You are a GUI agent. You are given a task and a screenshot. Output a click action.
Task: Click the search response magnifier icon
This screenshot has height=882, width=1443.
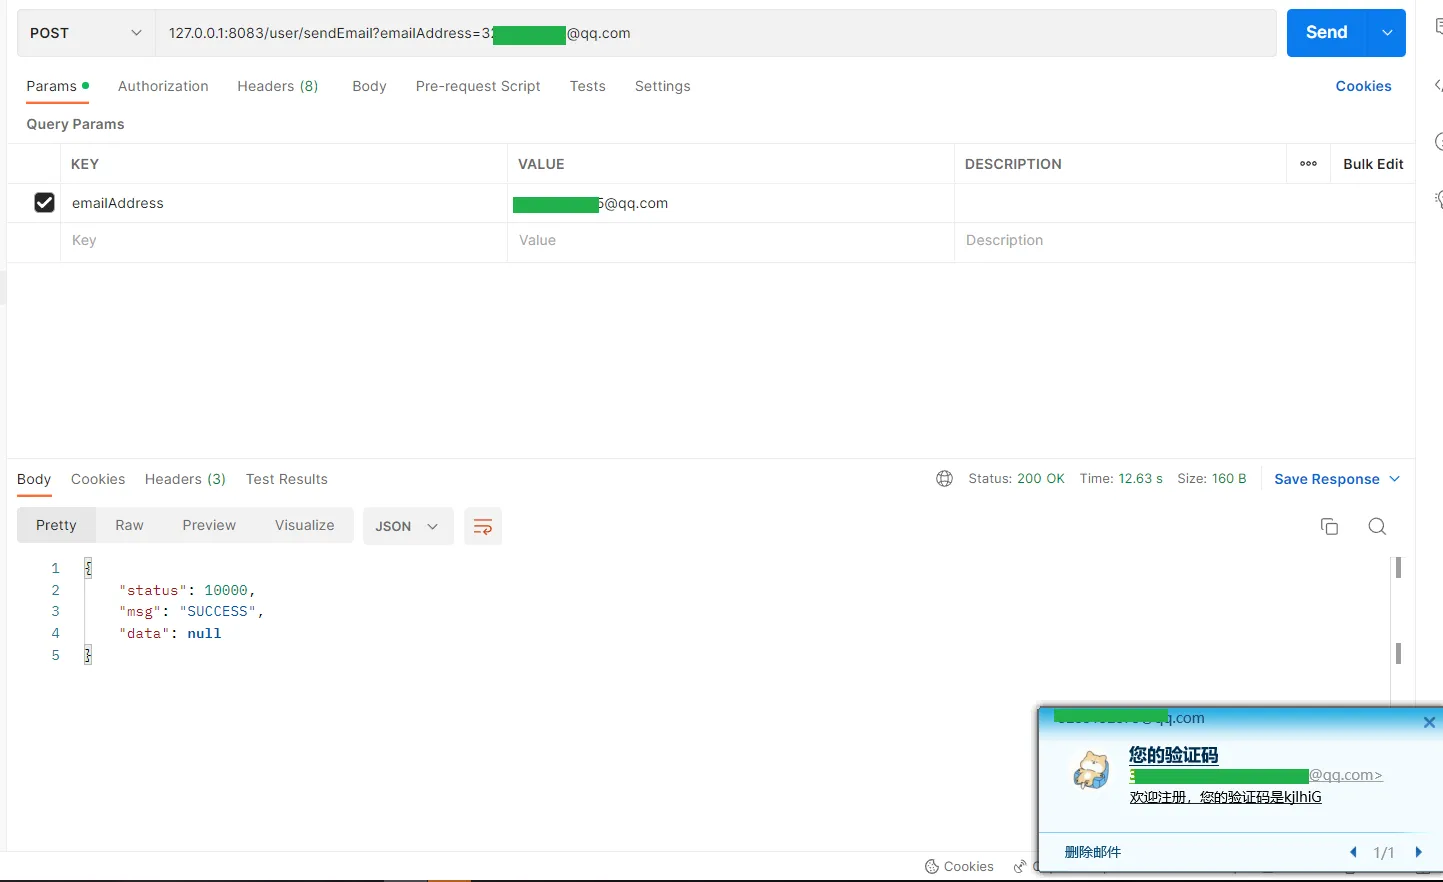click(x=1377, y=527)
